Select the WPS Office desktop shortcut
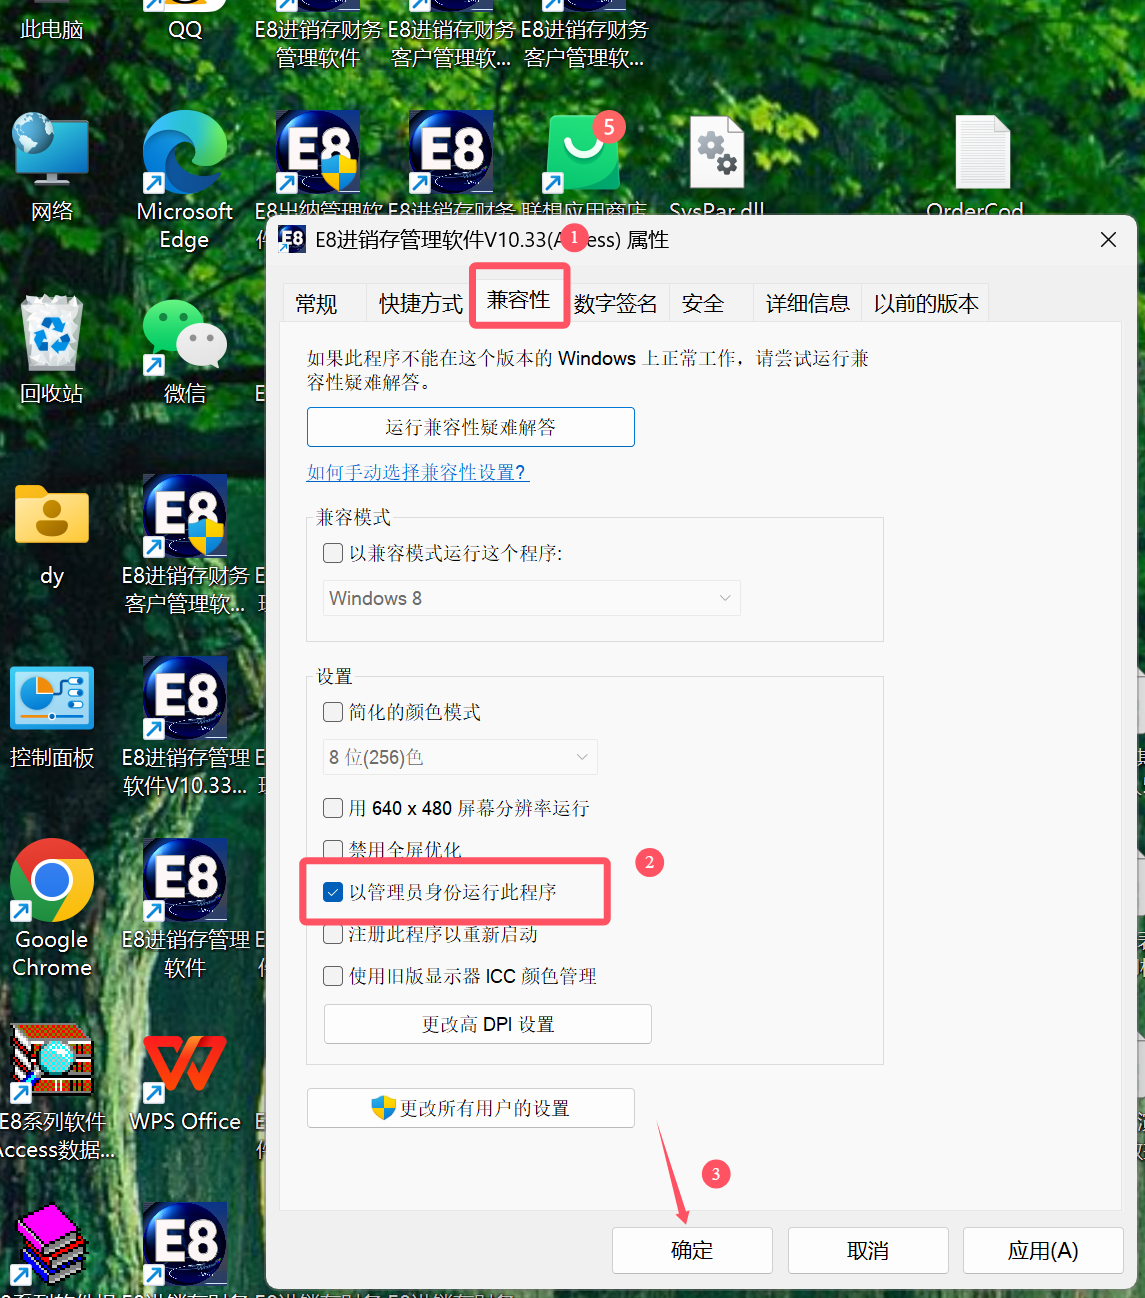The width and height of the screenshot is (1145, 1298). [185, 1063]
